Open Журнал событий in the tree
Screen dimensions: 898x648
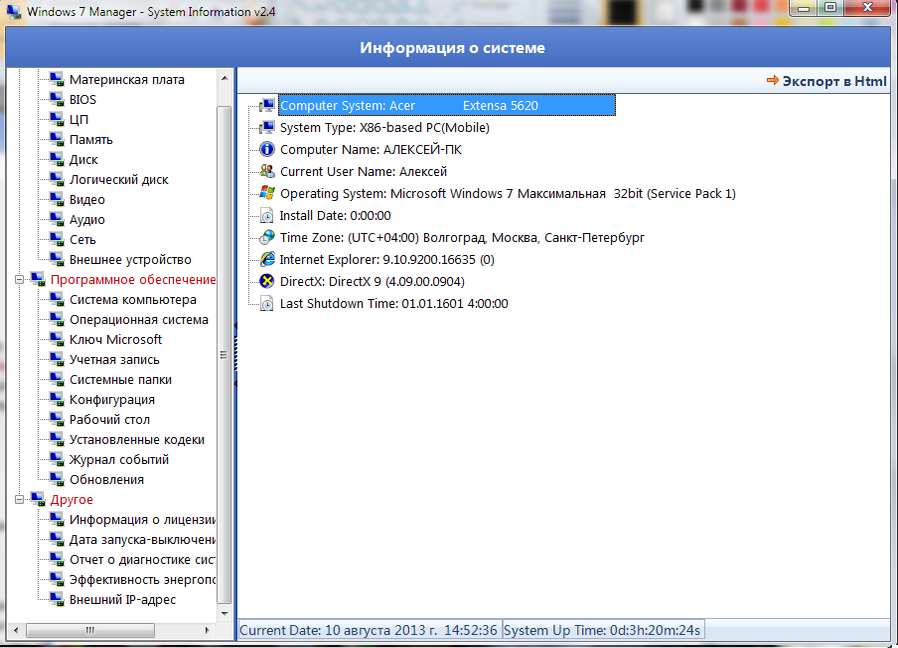point(119,460)
